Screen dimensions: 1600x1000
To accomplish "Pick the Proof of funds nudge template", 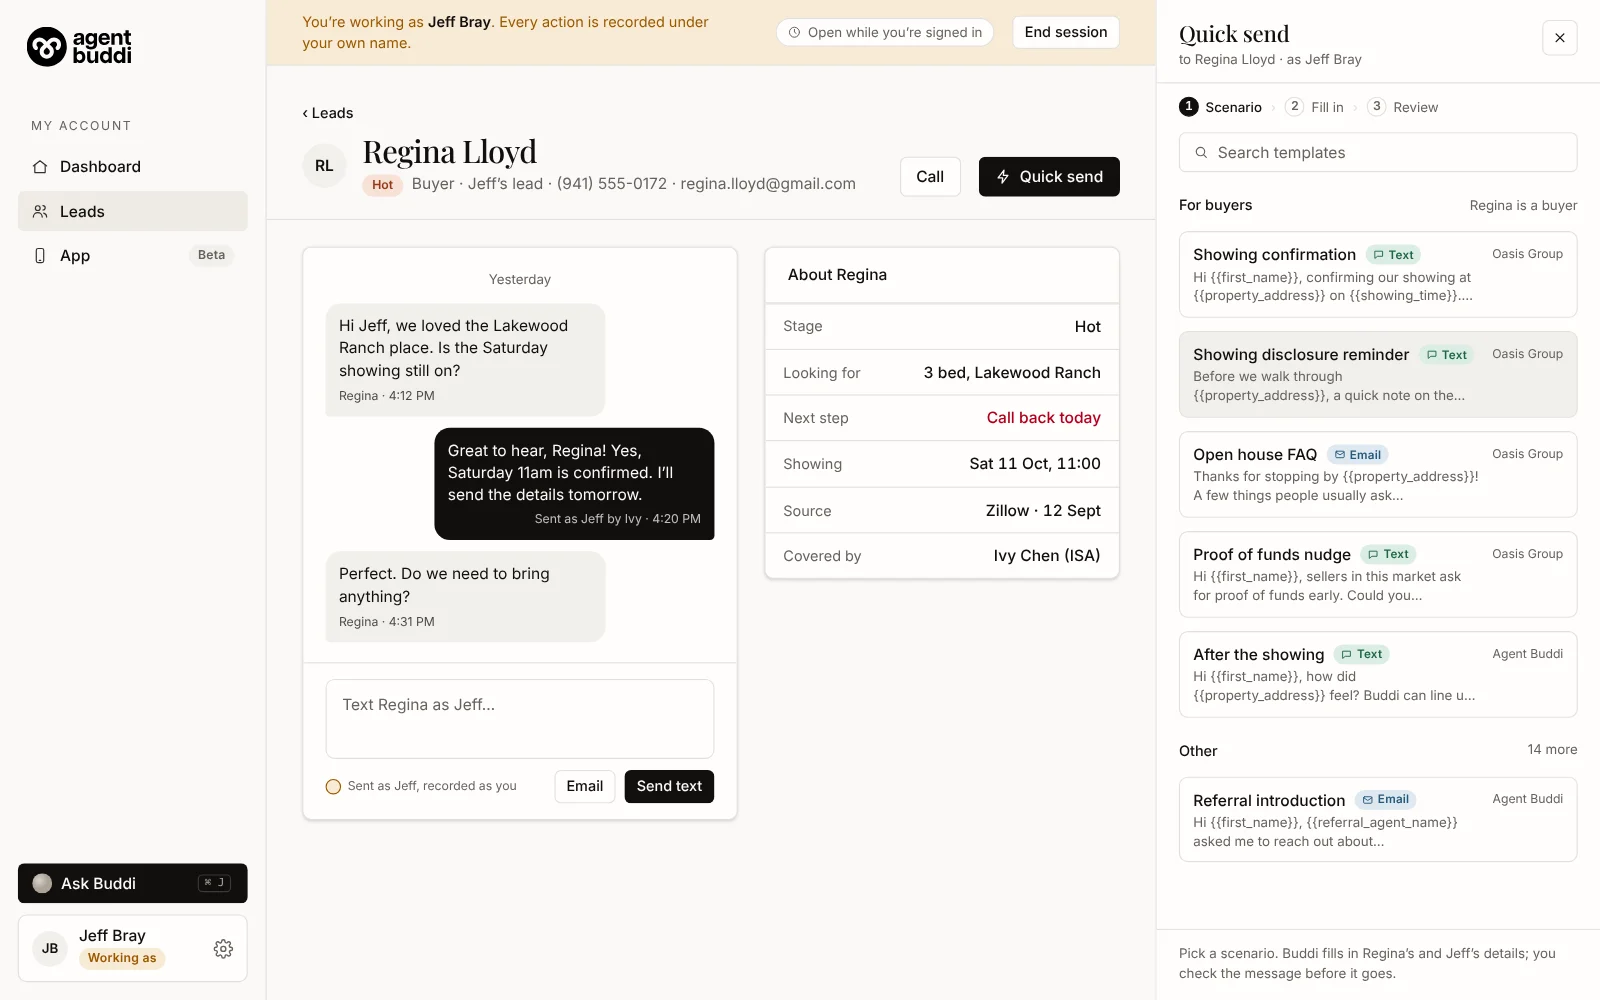I will tap(1377, 575).
